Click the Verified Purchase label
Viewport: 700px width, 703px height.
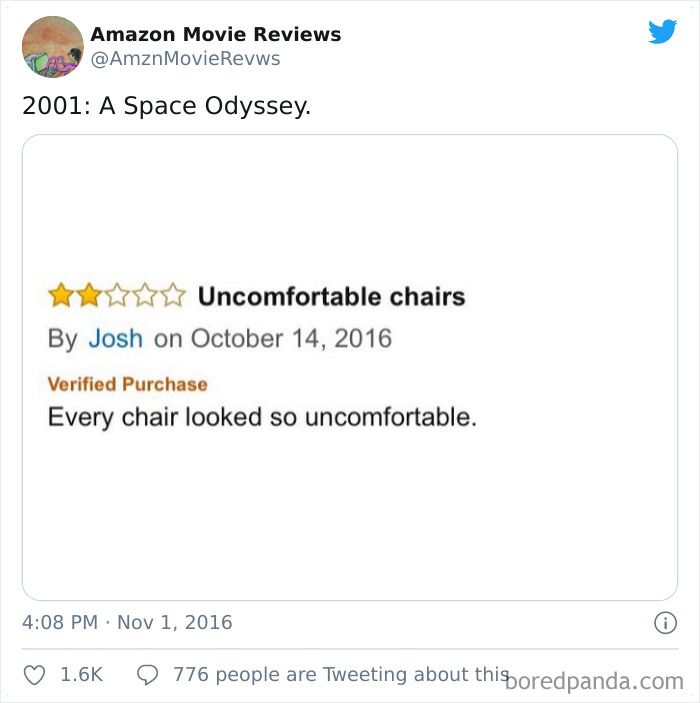tap(128, 384)
